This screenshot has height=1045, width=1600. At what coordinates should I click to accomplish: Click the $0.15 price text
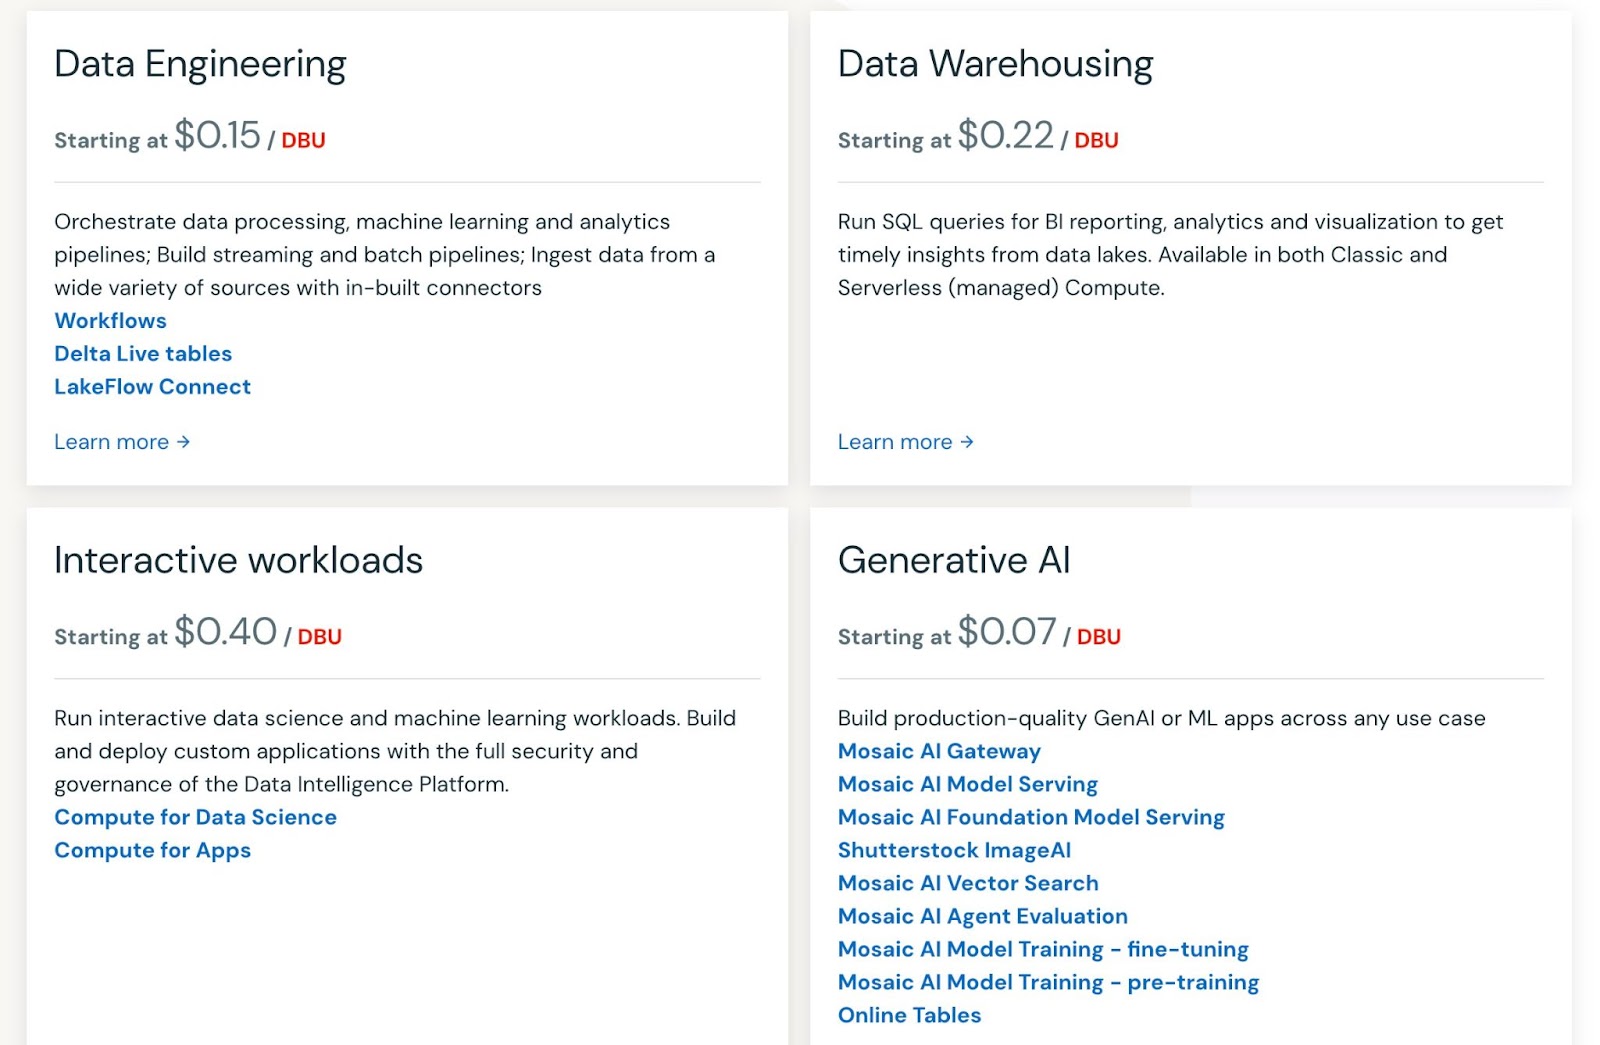click(x=217, y=136)
